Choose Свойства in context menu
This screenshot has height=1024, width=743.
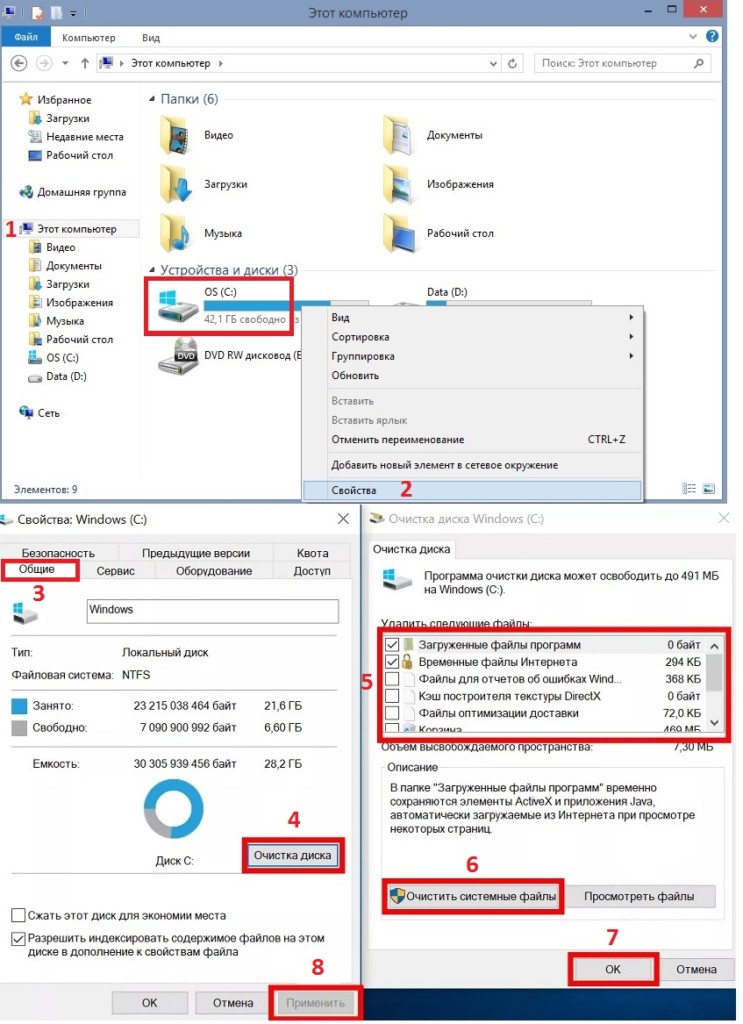coord(472,490)
